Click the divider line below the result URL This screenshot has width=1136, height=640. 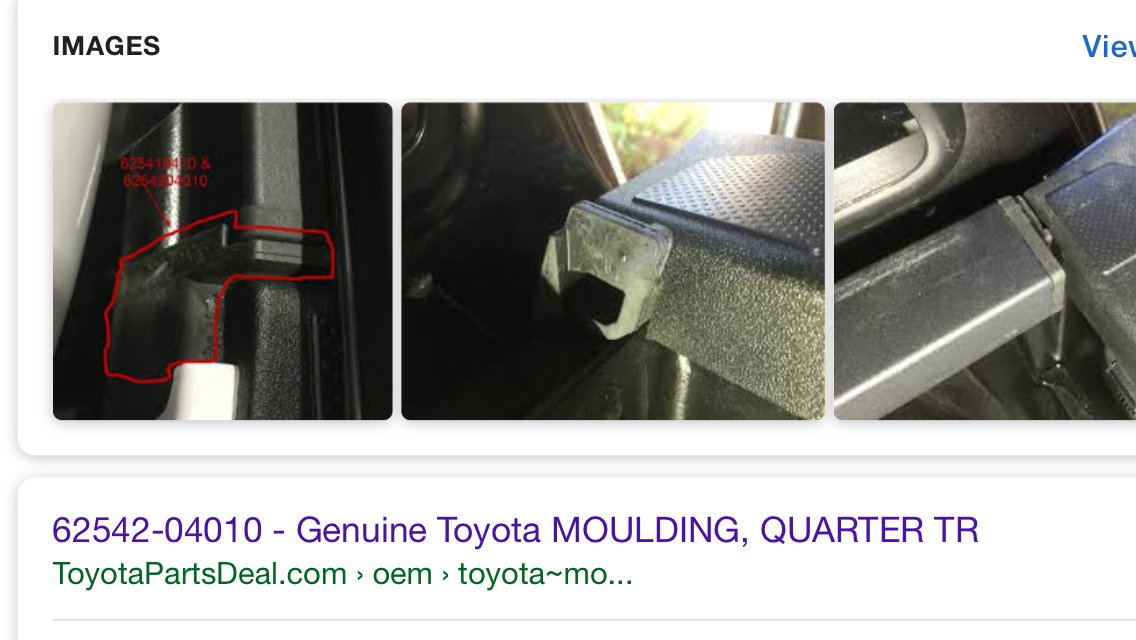[x=594, y=620]
